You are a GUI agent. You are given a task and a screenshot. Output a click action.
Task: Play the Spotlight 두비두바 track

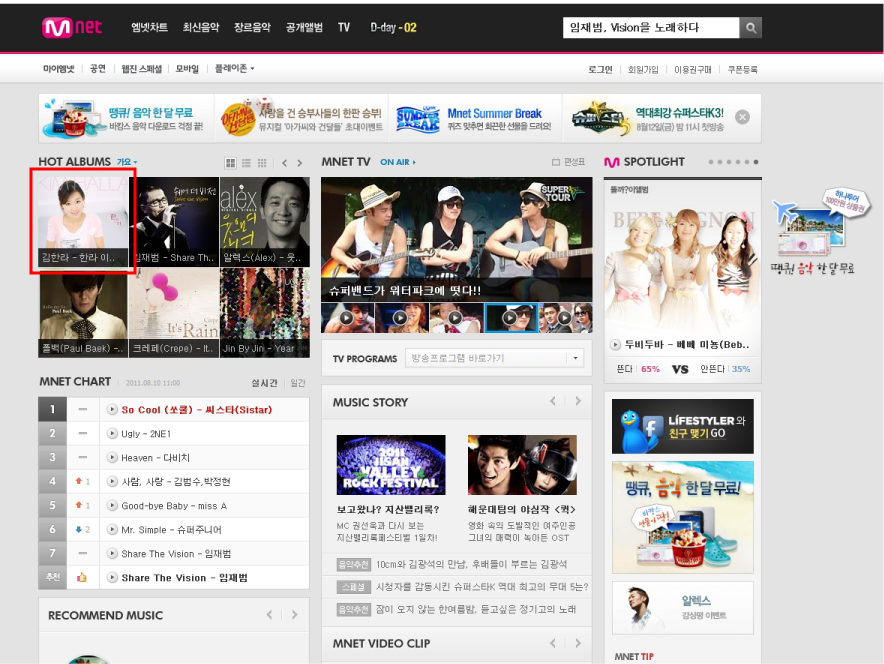click(615, 344)
